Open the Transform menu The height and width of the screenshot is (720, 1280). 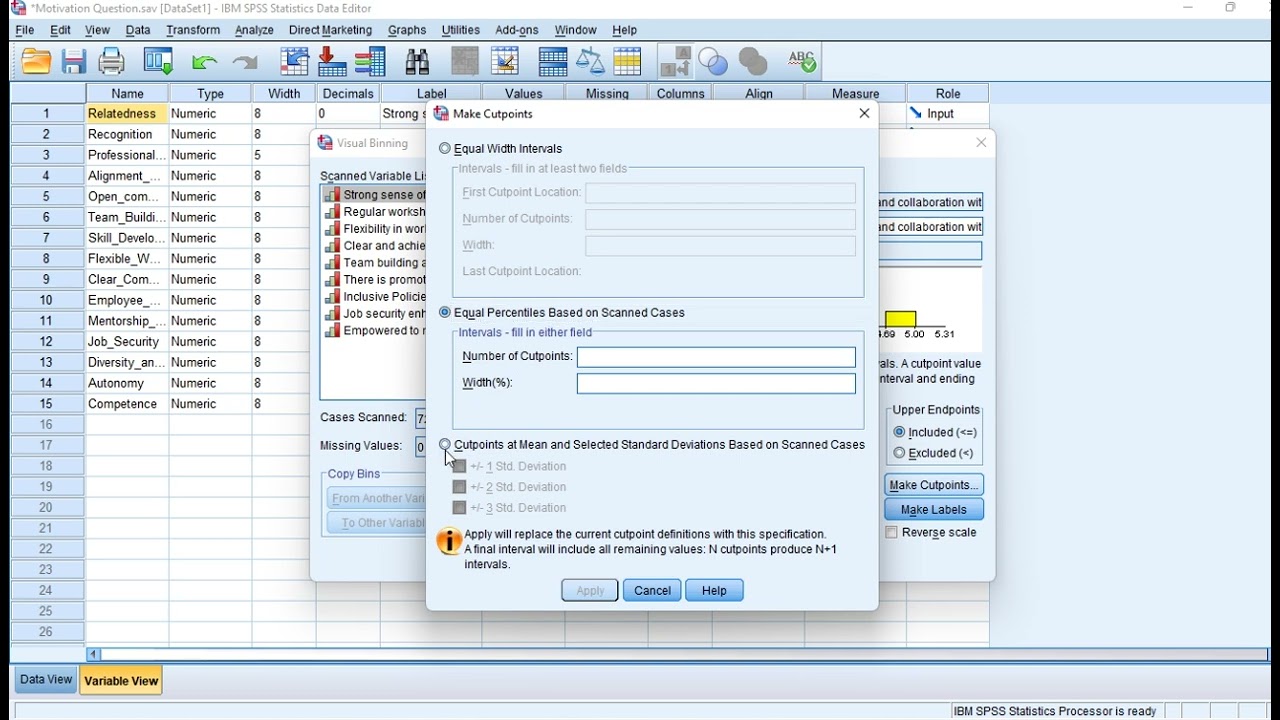coord(193,30)
